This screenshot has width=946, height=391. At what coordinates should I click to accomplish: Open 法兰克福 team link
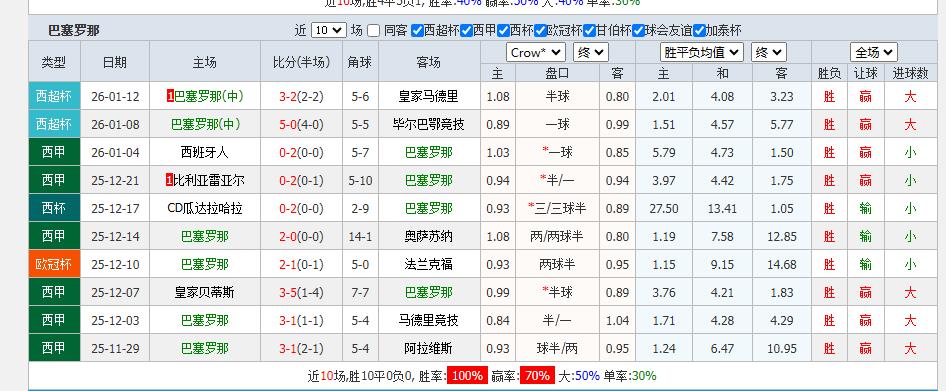point(428,264)
